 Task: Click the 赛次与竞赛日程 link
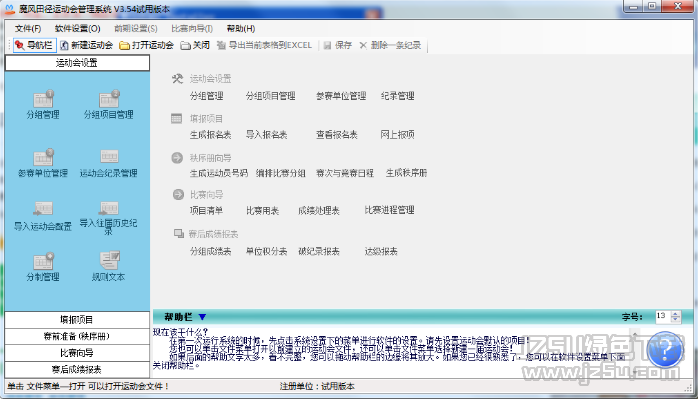click(x=345, y=173)
